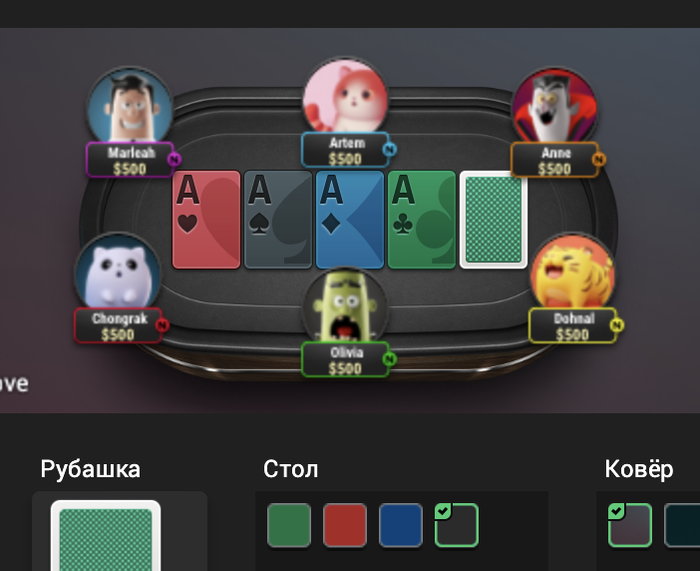
Task: Click the face-down green card on the table
Action: pyautogui.click(x=493, y=220)
